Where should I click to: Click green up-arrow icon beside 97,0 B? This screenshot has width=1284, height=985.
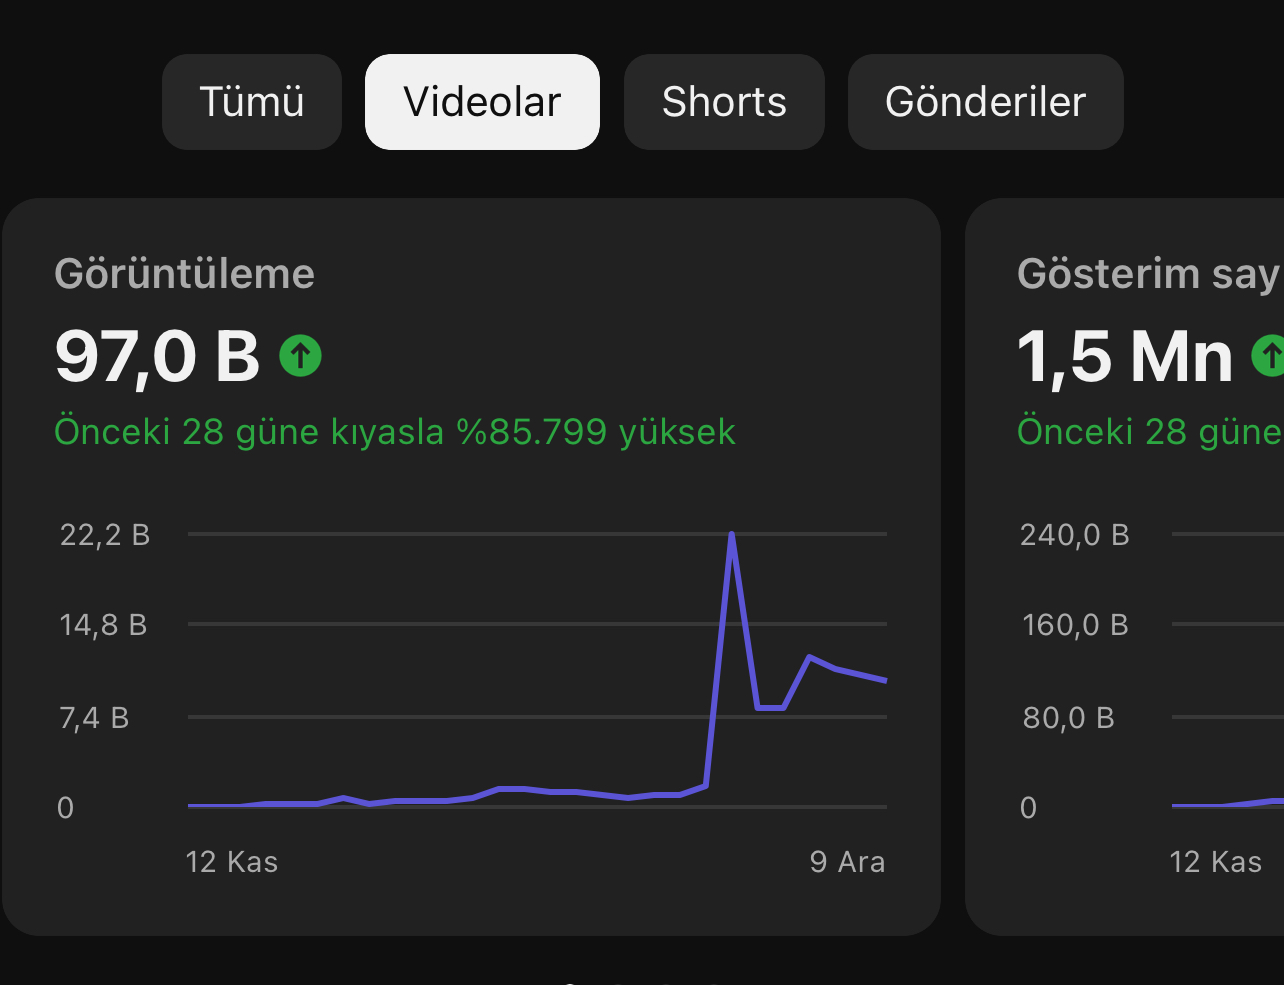click(x=300, y=355)
